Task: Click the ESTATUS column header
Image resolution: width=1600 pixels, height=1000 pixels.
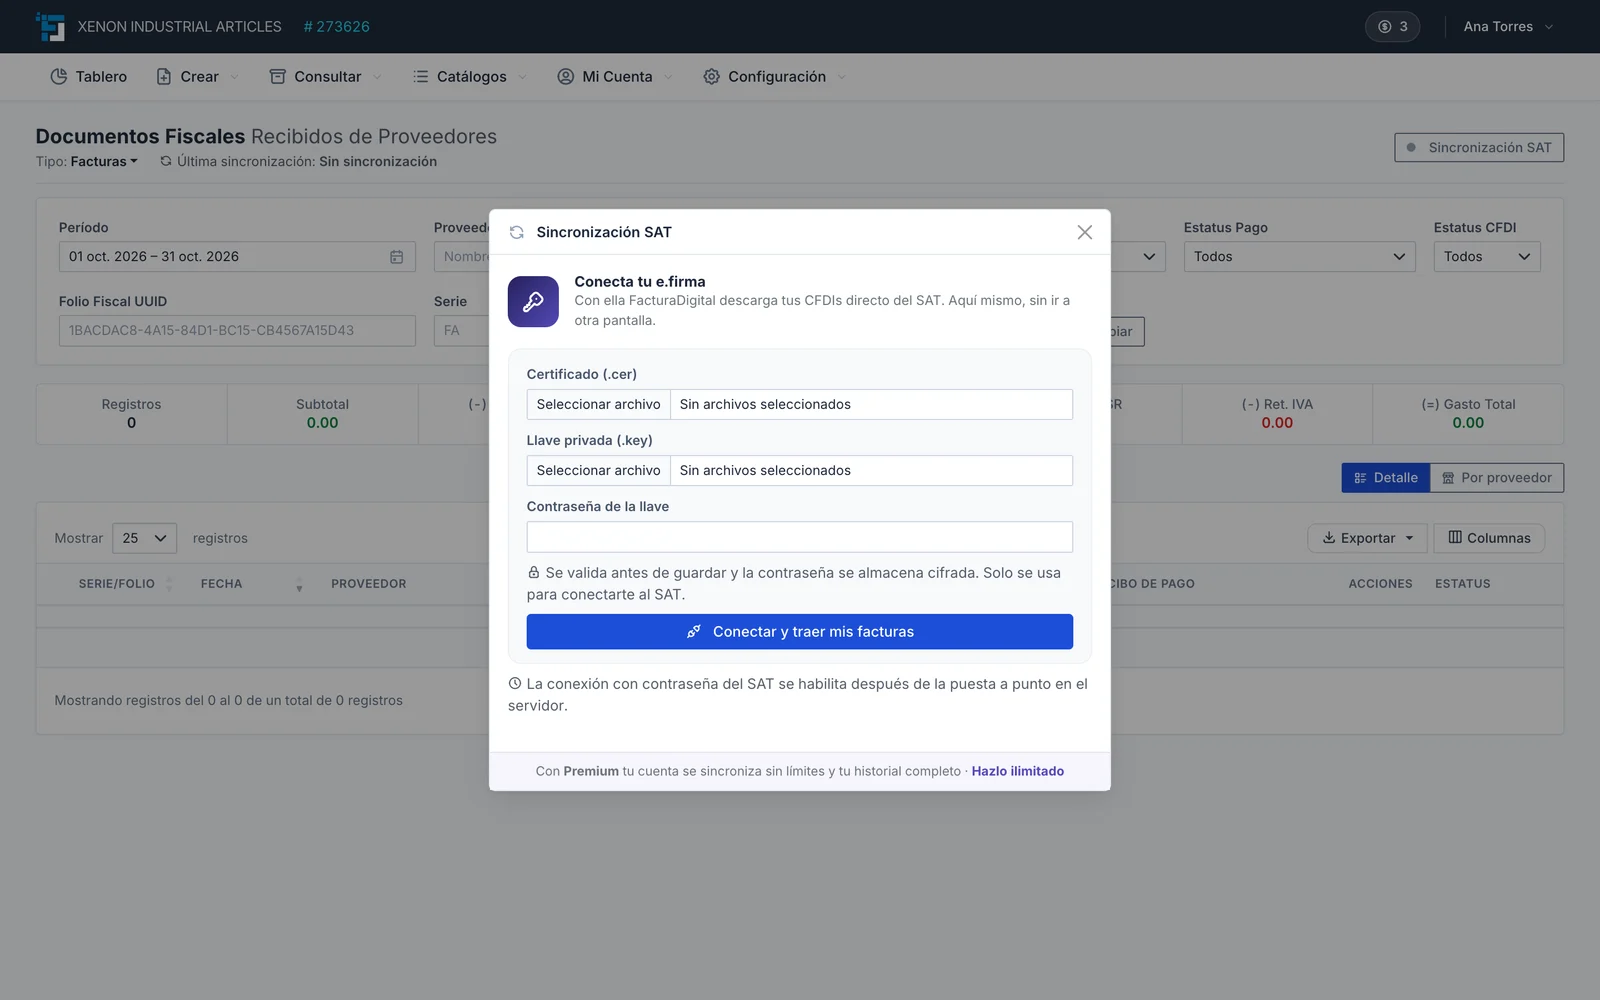Action: pos(1462,584)
